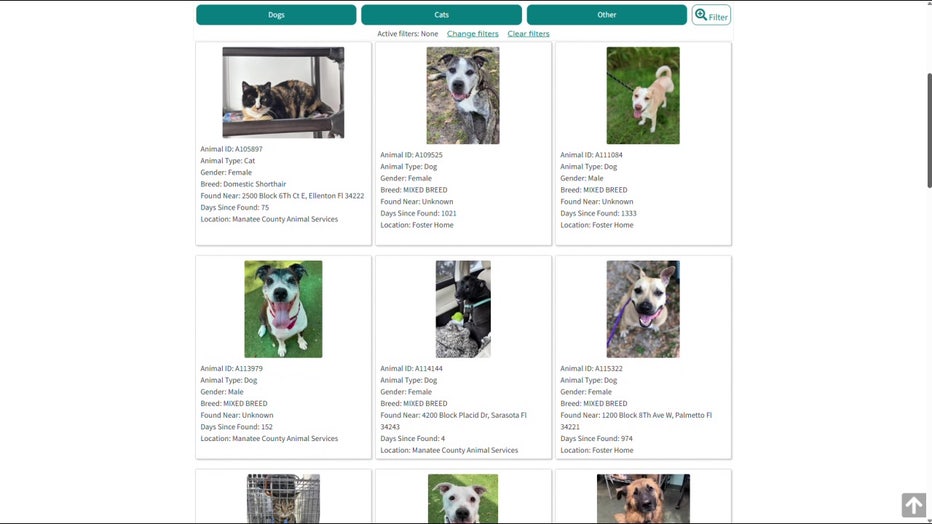This screenshot has width=932, height=524.
Task: Open the Change filters link
Action: (473, 34)
